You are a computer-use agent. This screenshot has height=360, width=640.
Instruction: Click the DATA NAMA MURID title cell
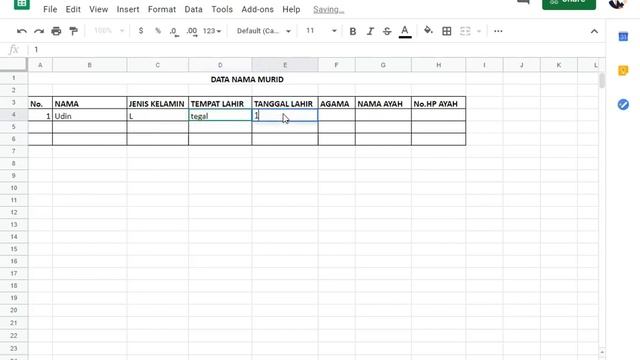click(247, 79)
